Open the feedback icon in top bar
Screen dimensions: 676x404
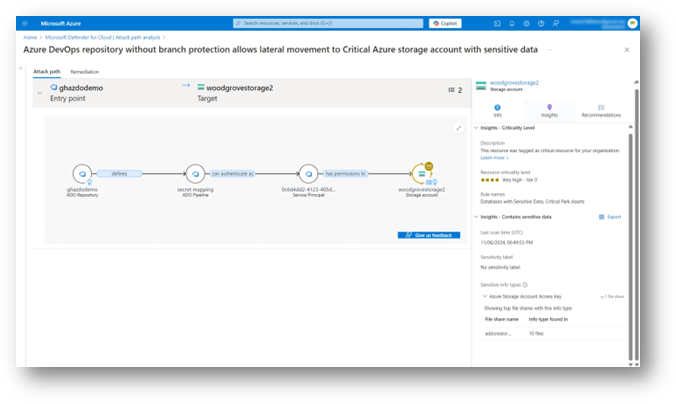(556, 23)
